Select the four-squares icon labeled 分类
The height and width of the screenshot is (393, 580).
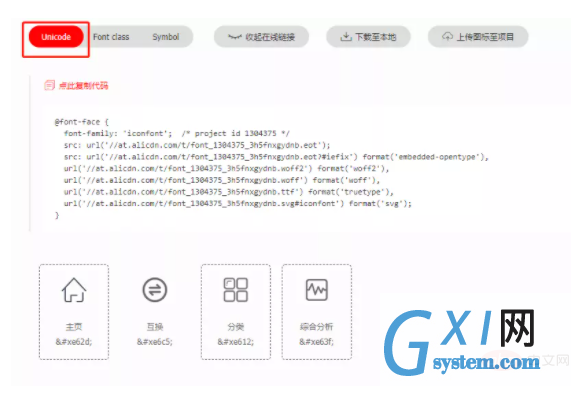tap(236, 290)
